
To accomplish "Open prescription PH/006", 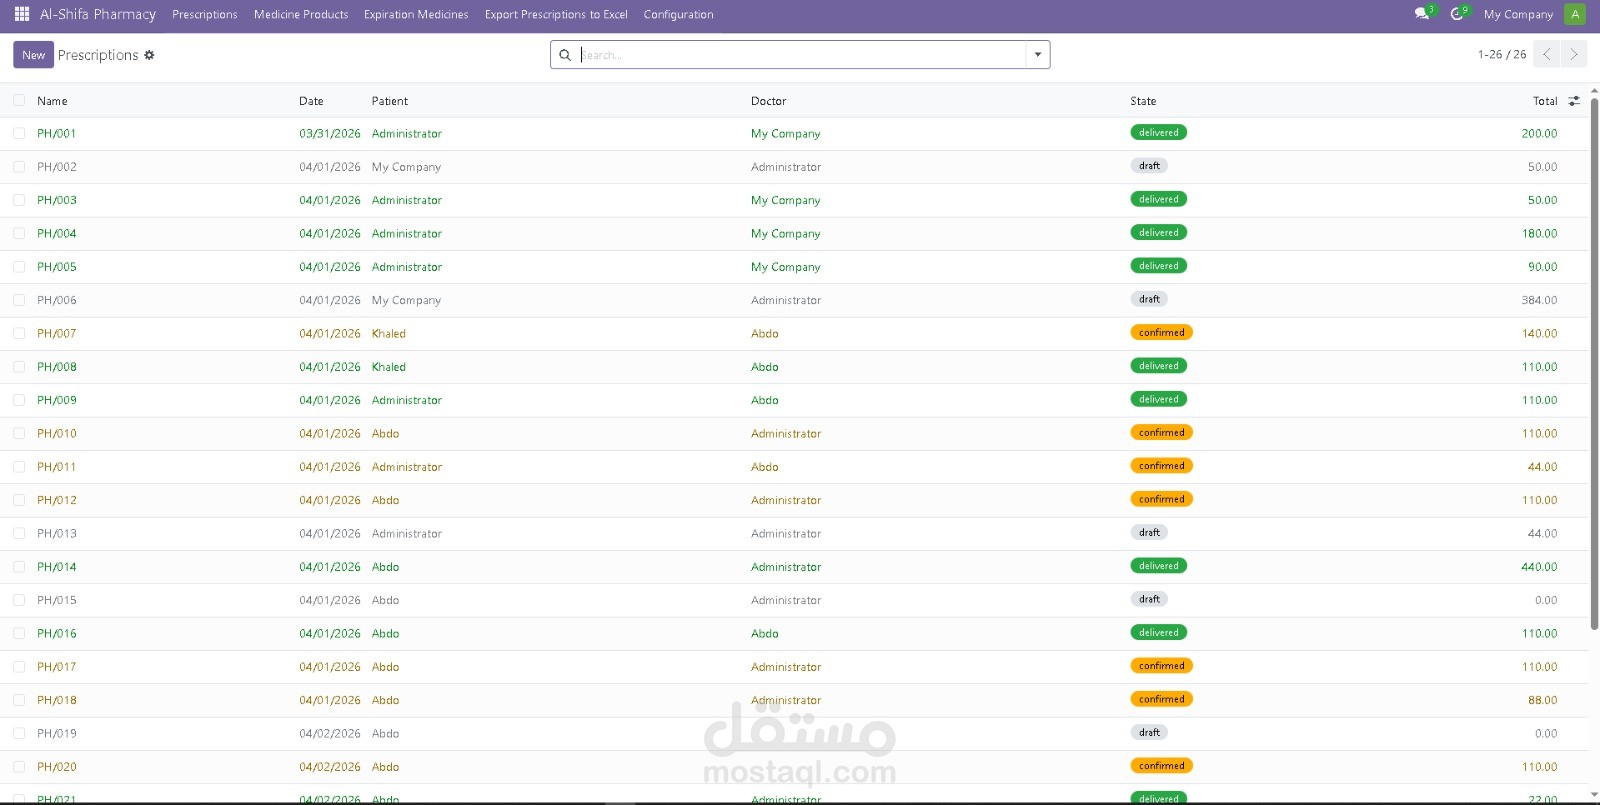I will point(57,300).
